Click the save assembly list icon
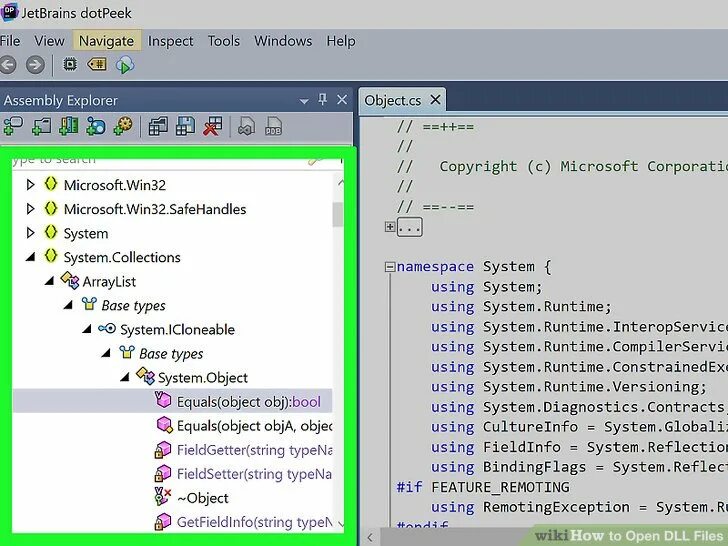Viewport: 728px width, 546px height. 185,126
